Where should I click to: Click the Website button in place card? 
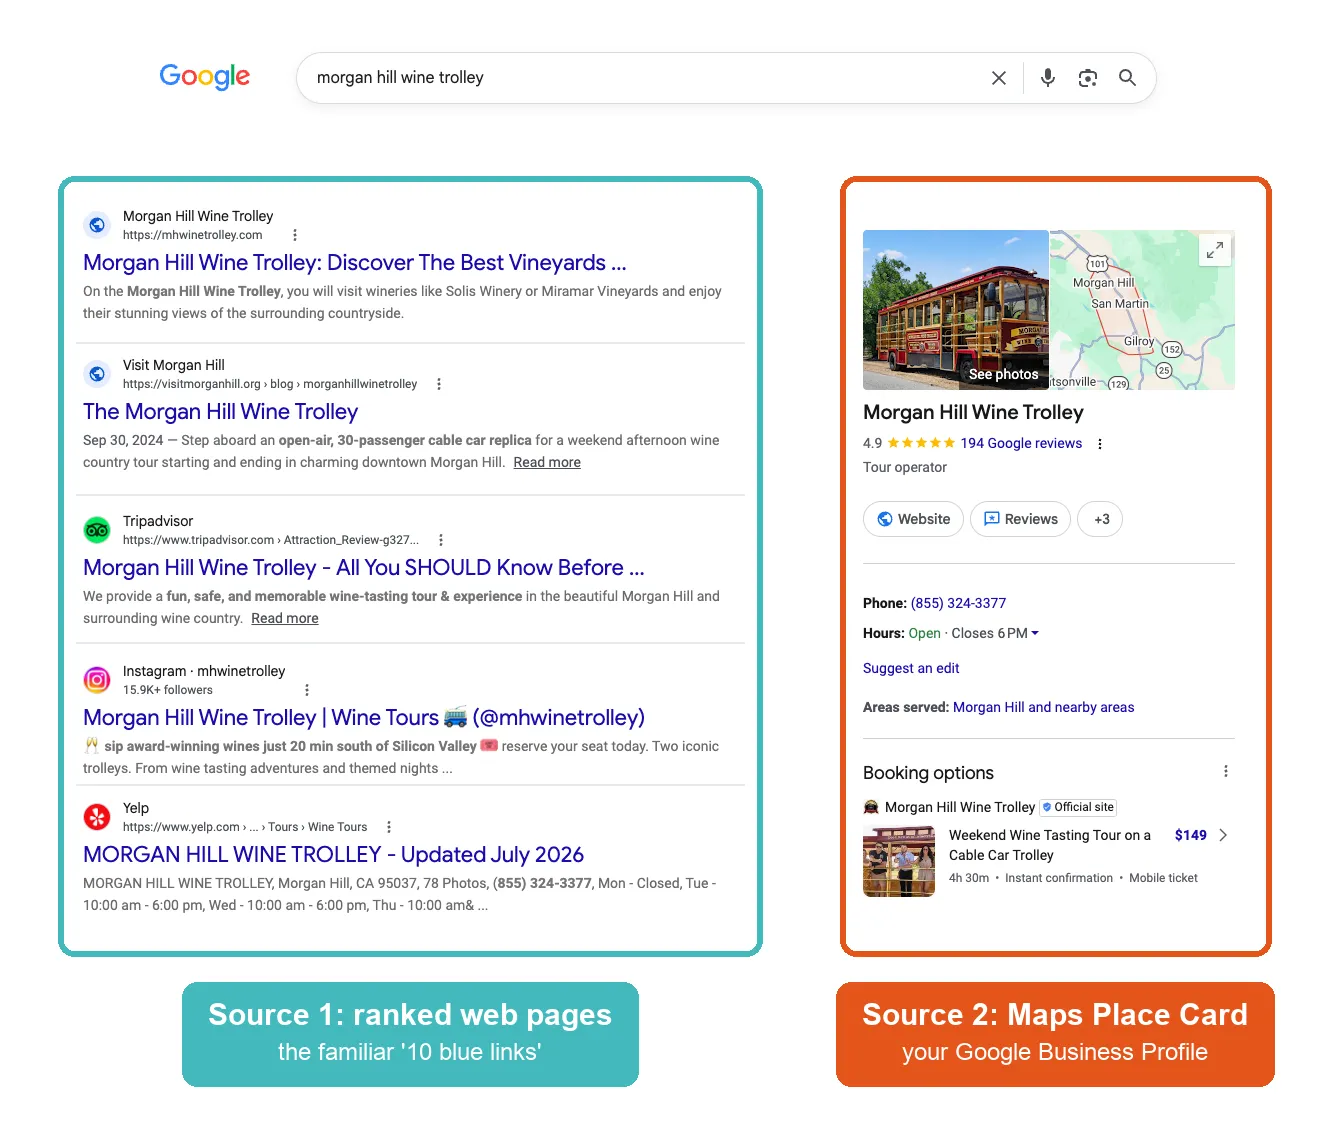point(913,519)
